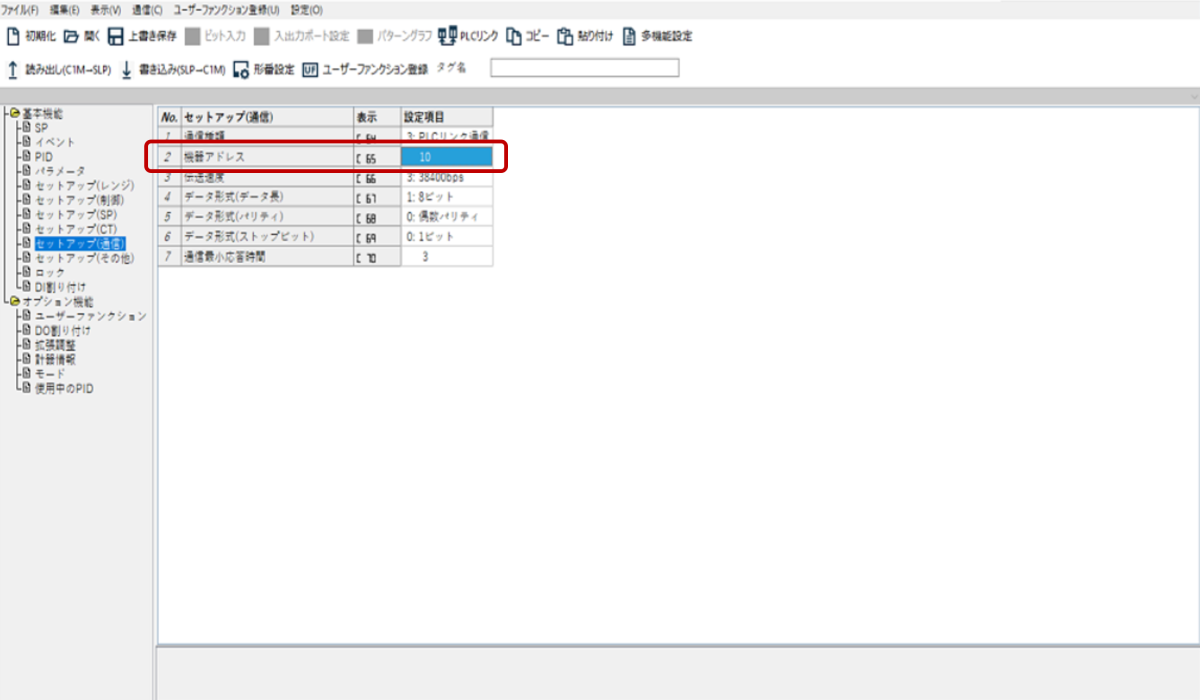
Task: Select PID in the tree
Action: (x=44, y=157)
